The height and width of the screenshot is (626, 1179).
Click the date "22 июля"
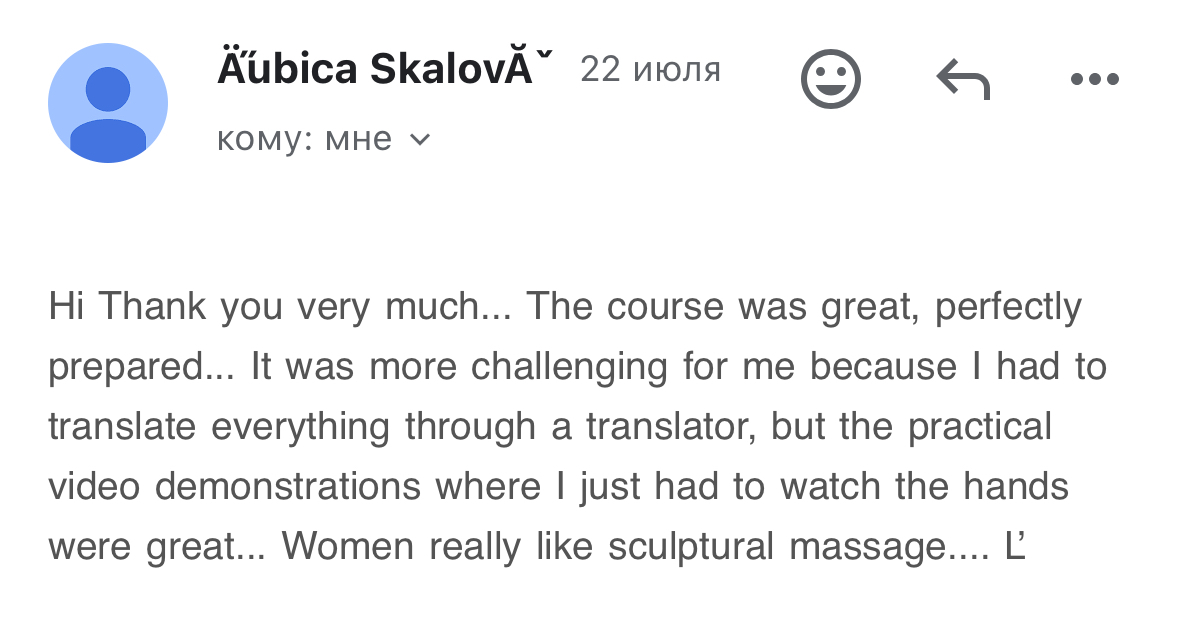[x=650, y=69]
